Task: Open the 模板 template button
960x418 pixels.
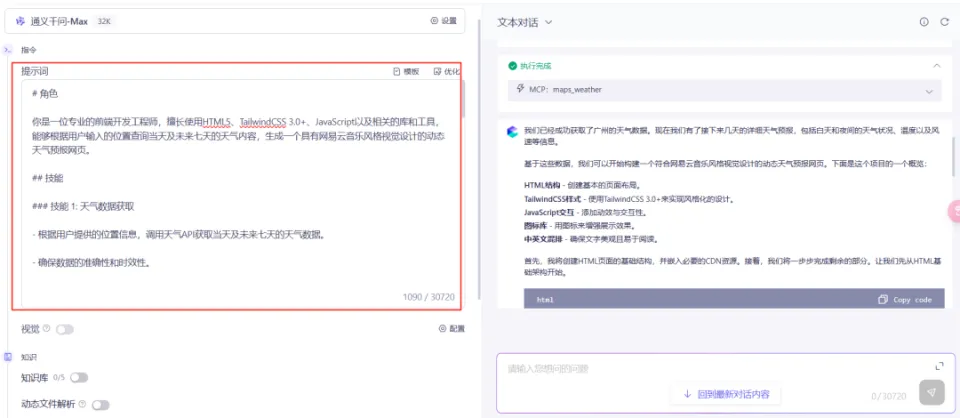Action: 407,72
